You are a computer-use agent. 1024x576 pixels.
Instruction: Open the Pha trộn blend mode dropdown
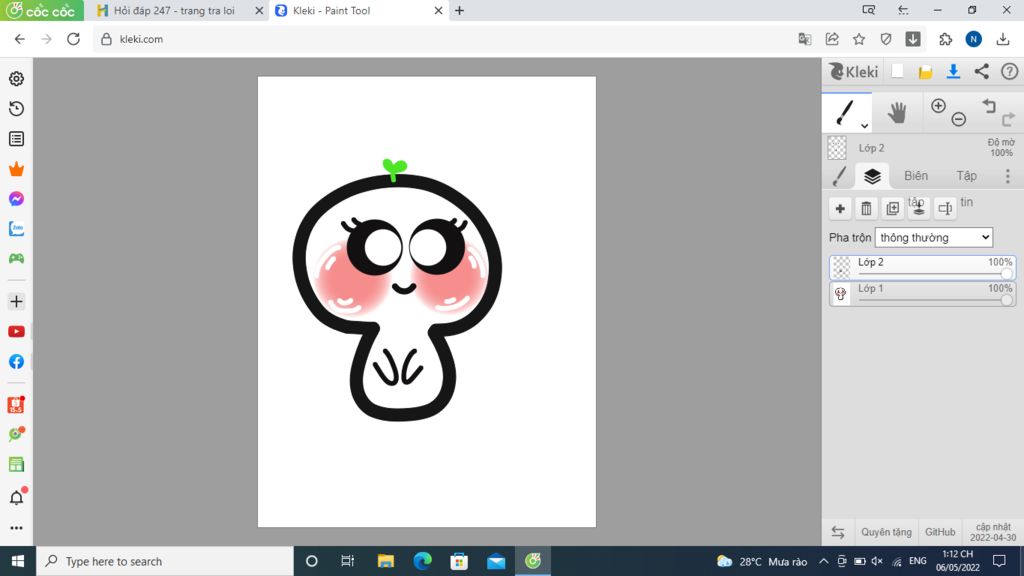click(x=933, y=237)
